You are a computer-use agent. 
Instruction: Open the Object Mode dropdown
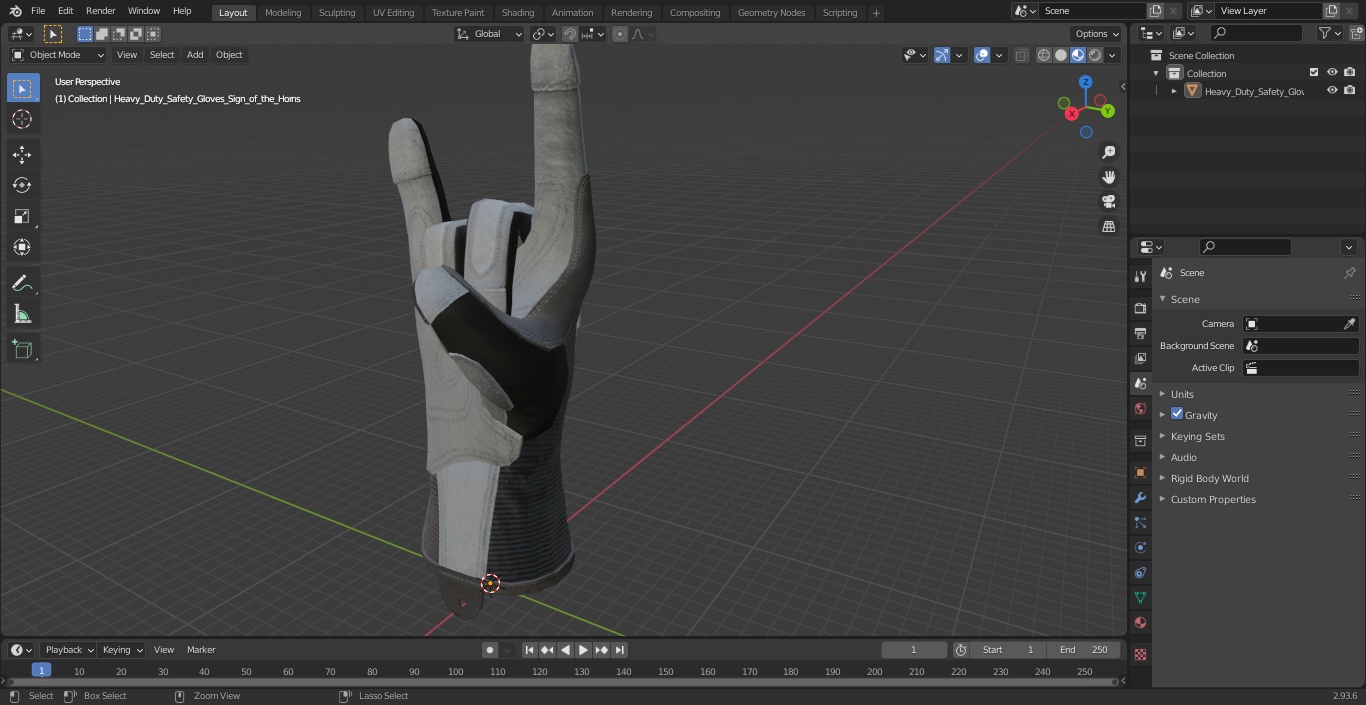point(58,55)
